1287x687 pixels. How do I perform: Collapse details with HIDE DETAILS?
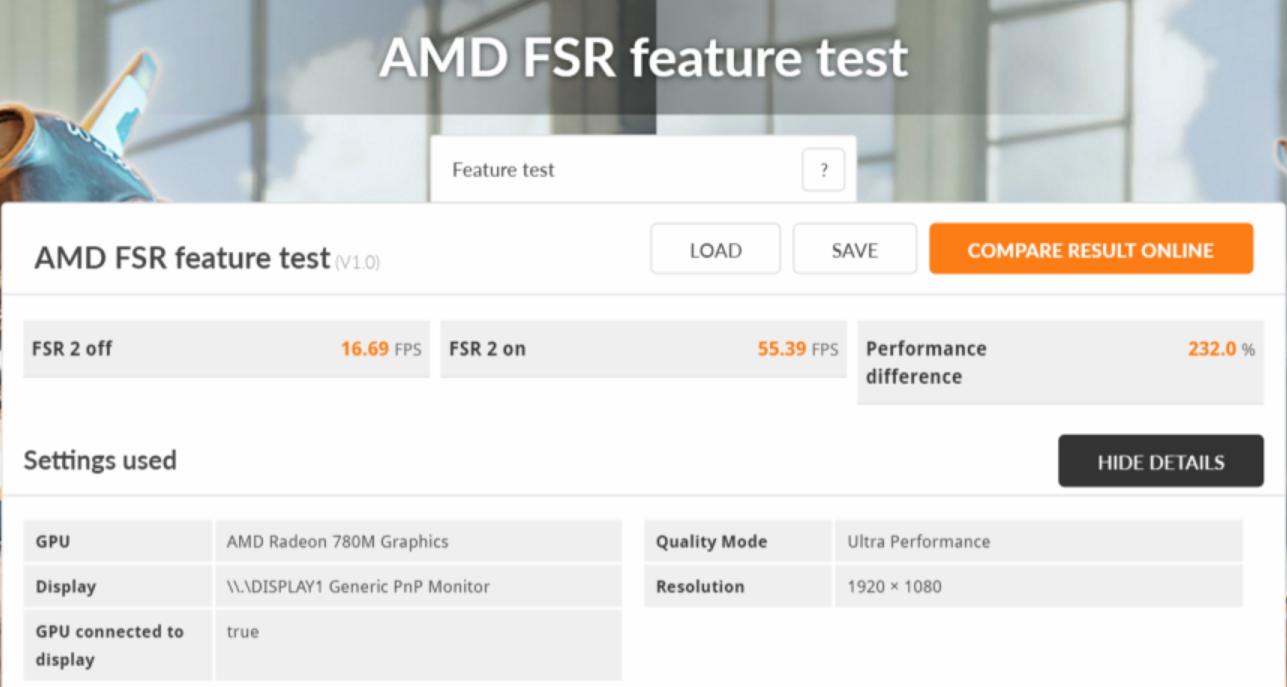[1160, 462]
